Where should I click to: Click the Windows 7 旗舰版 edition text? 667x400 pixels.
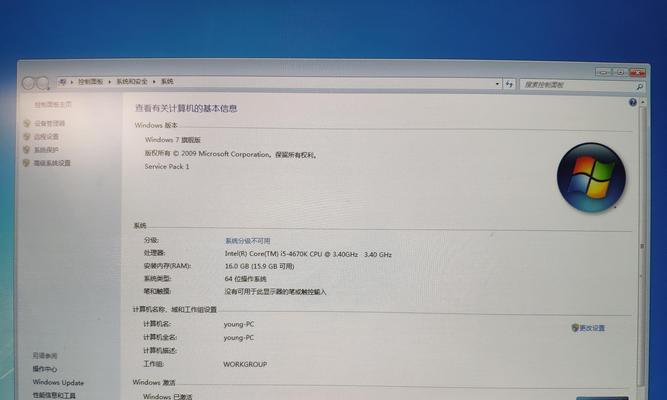click(173, 140)
